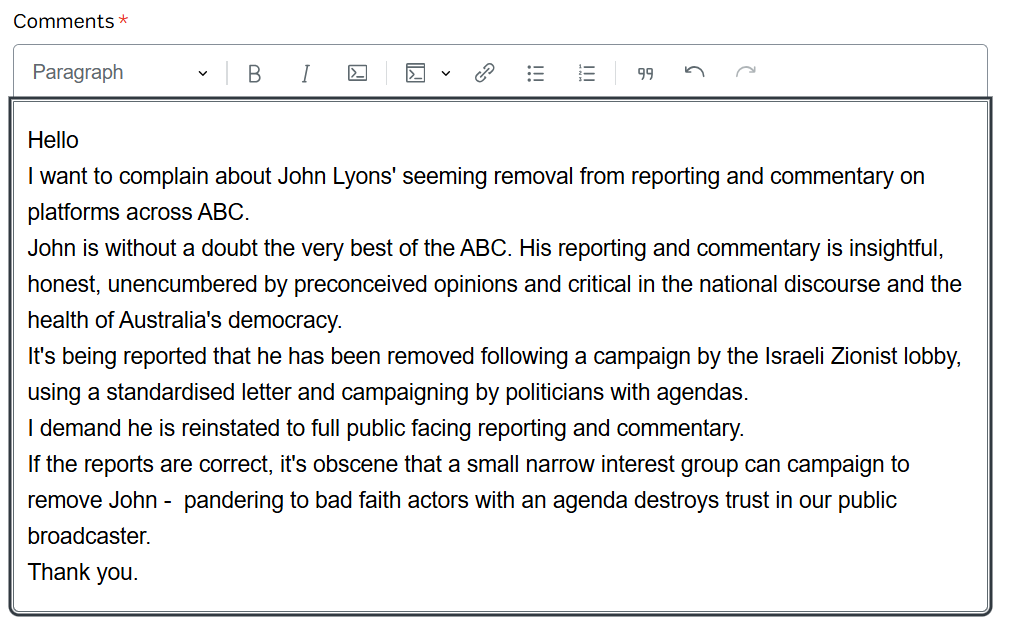Click line starting "using a standardised letter"
The height and width of the screenshot is (623, 1009).
tap(388, 393)
